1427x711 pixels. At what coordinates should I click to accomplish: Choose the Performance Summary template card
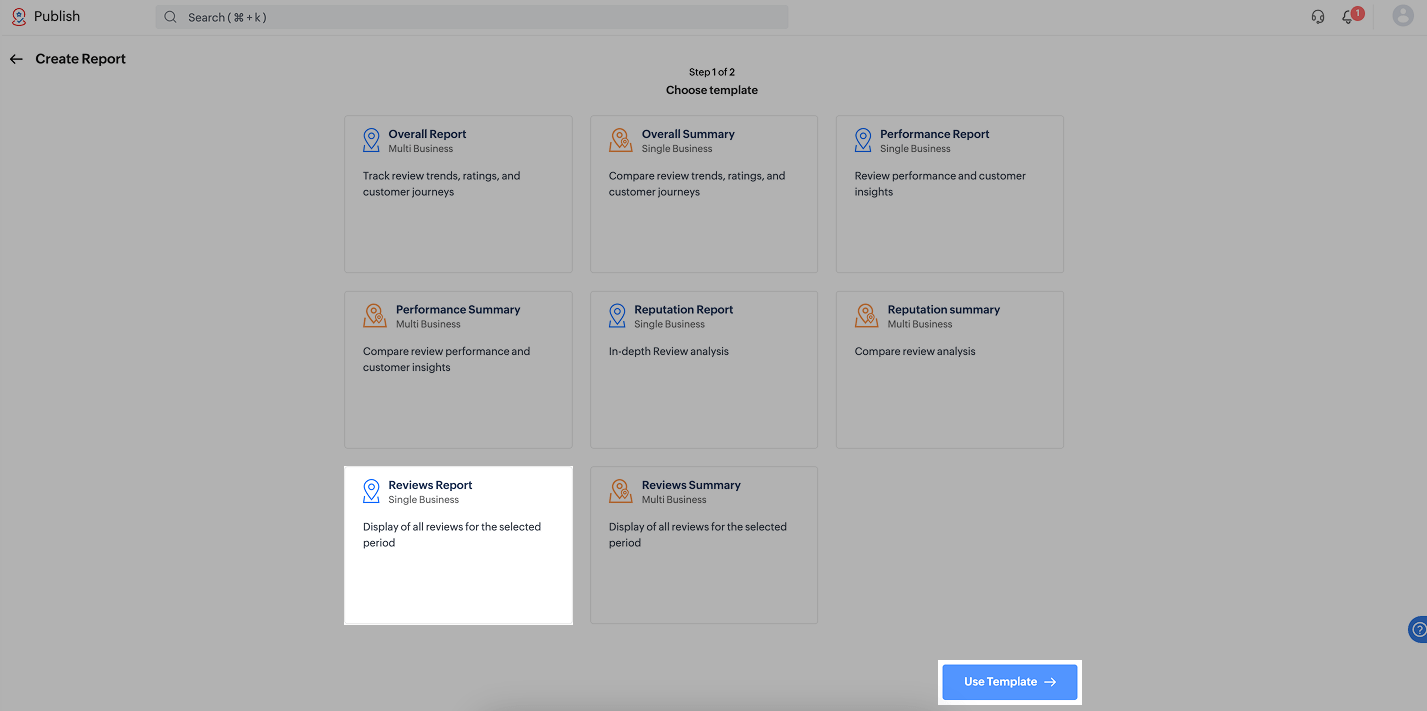click(x=458, y=370)
